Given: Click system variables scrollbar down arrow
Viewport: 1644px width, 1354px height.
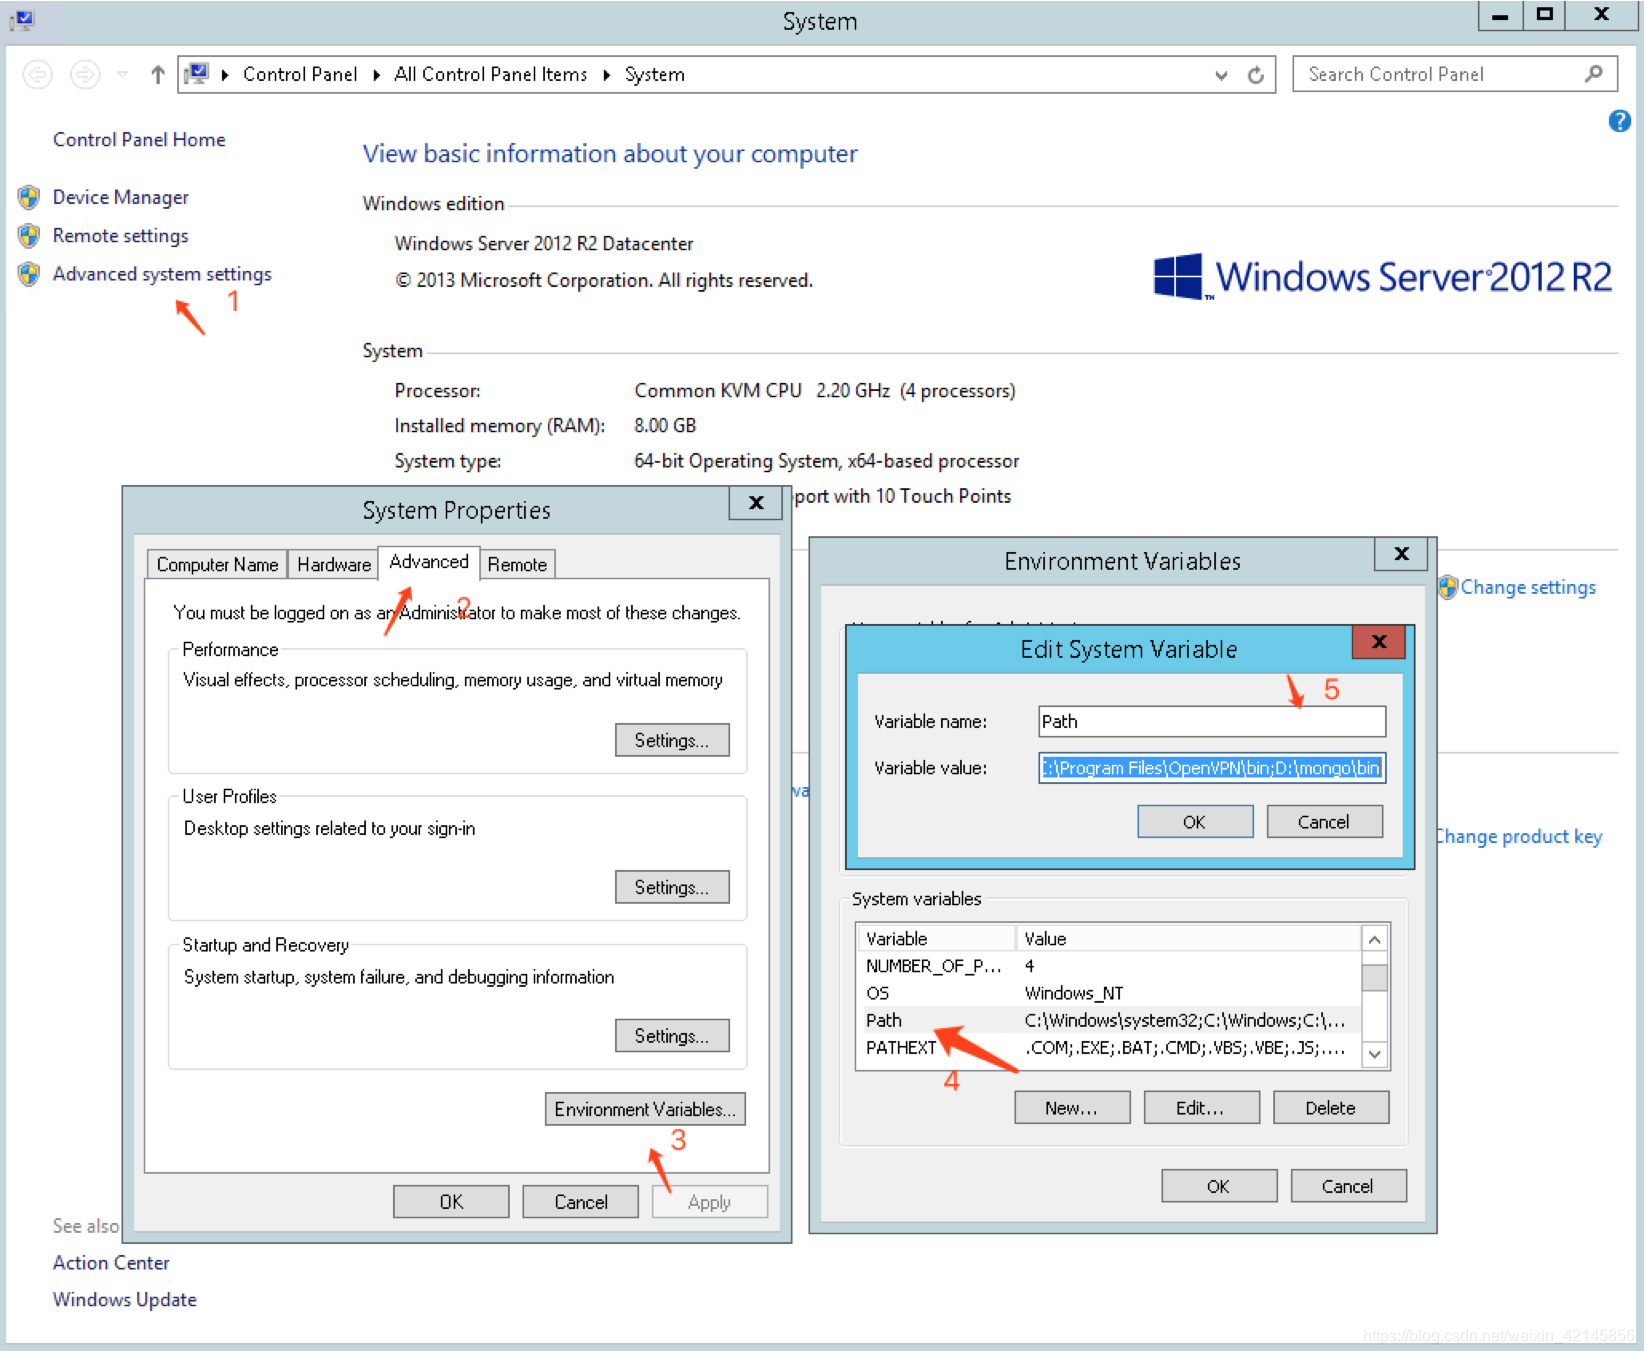Looking at the screenshot, I should pos(1375,1054).
